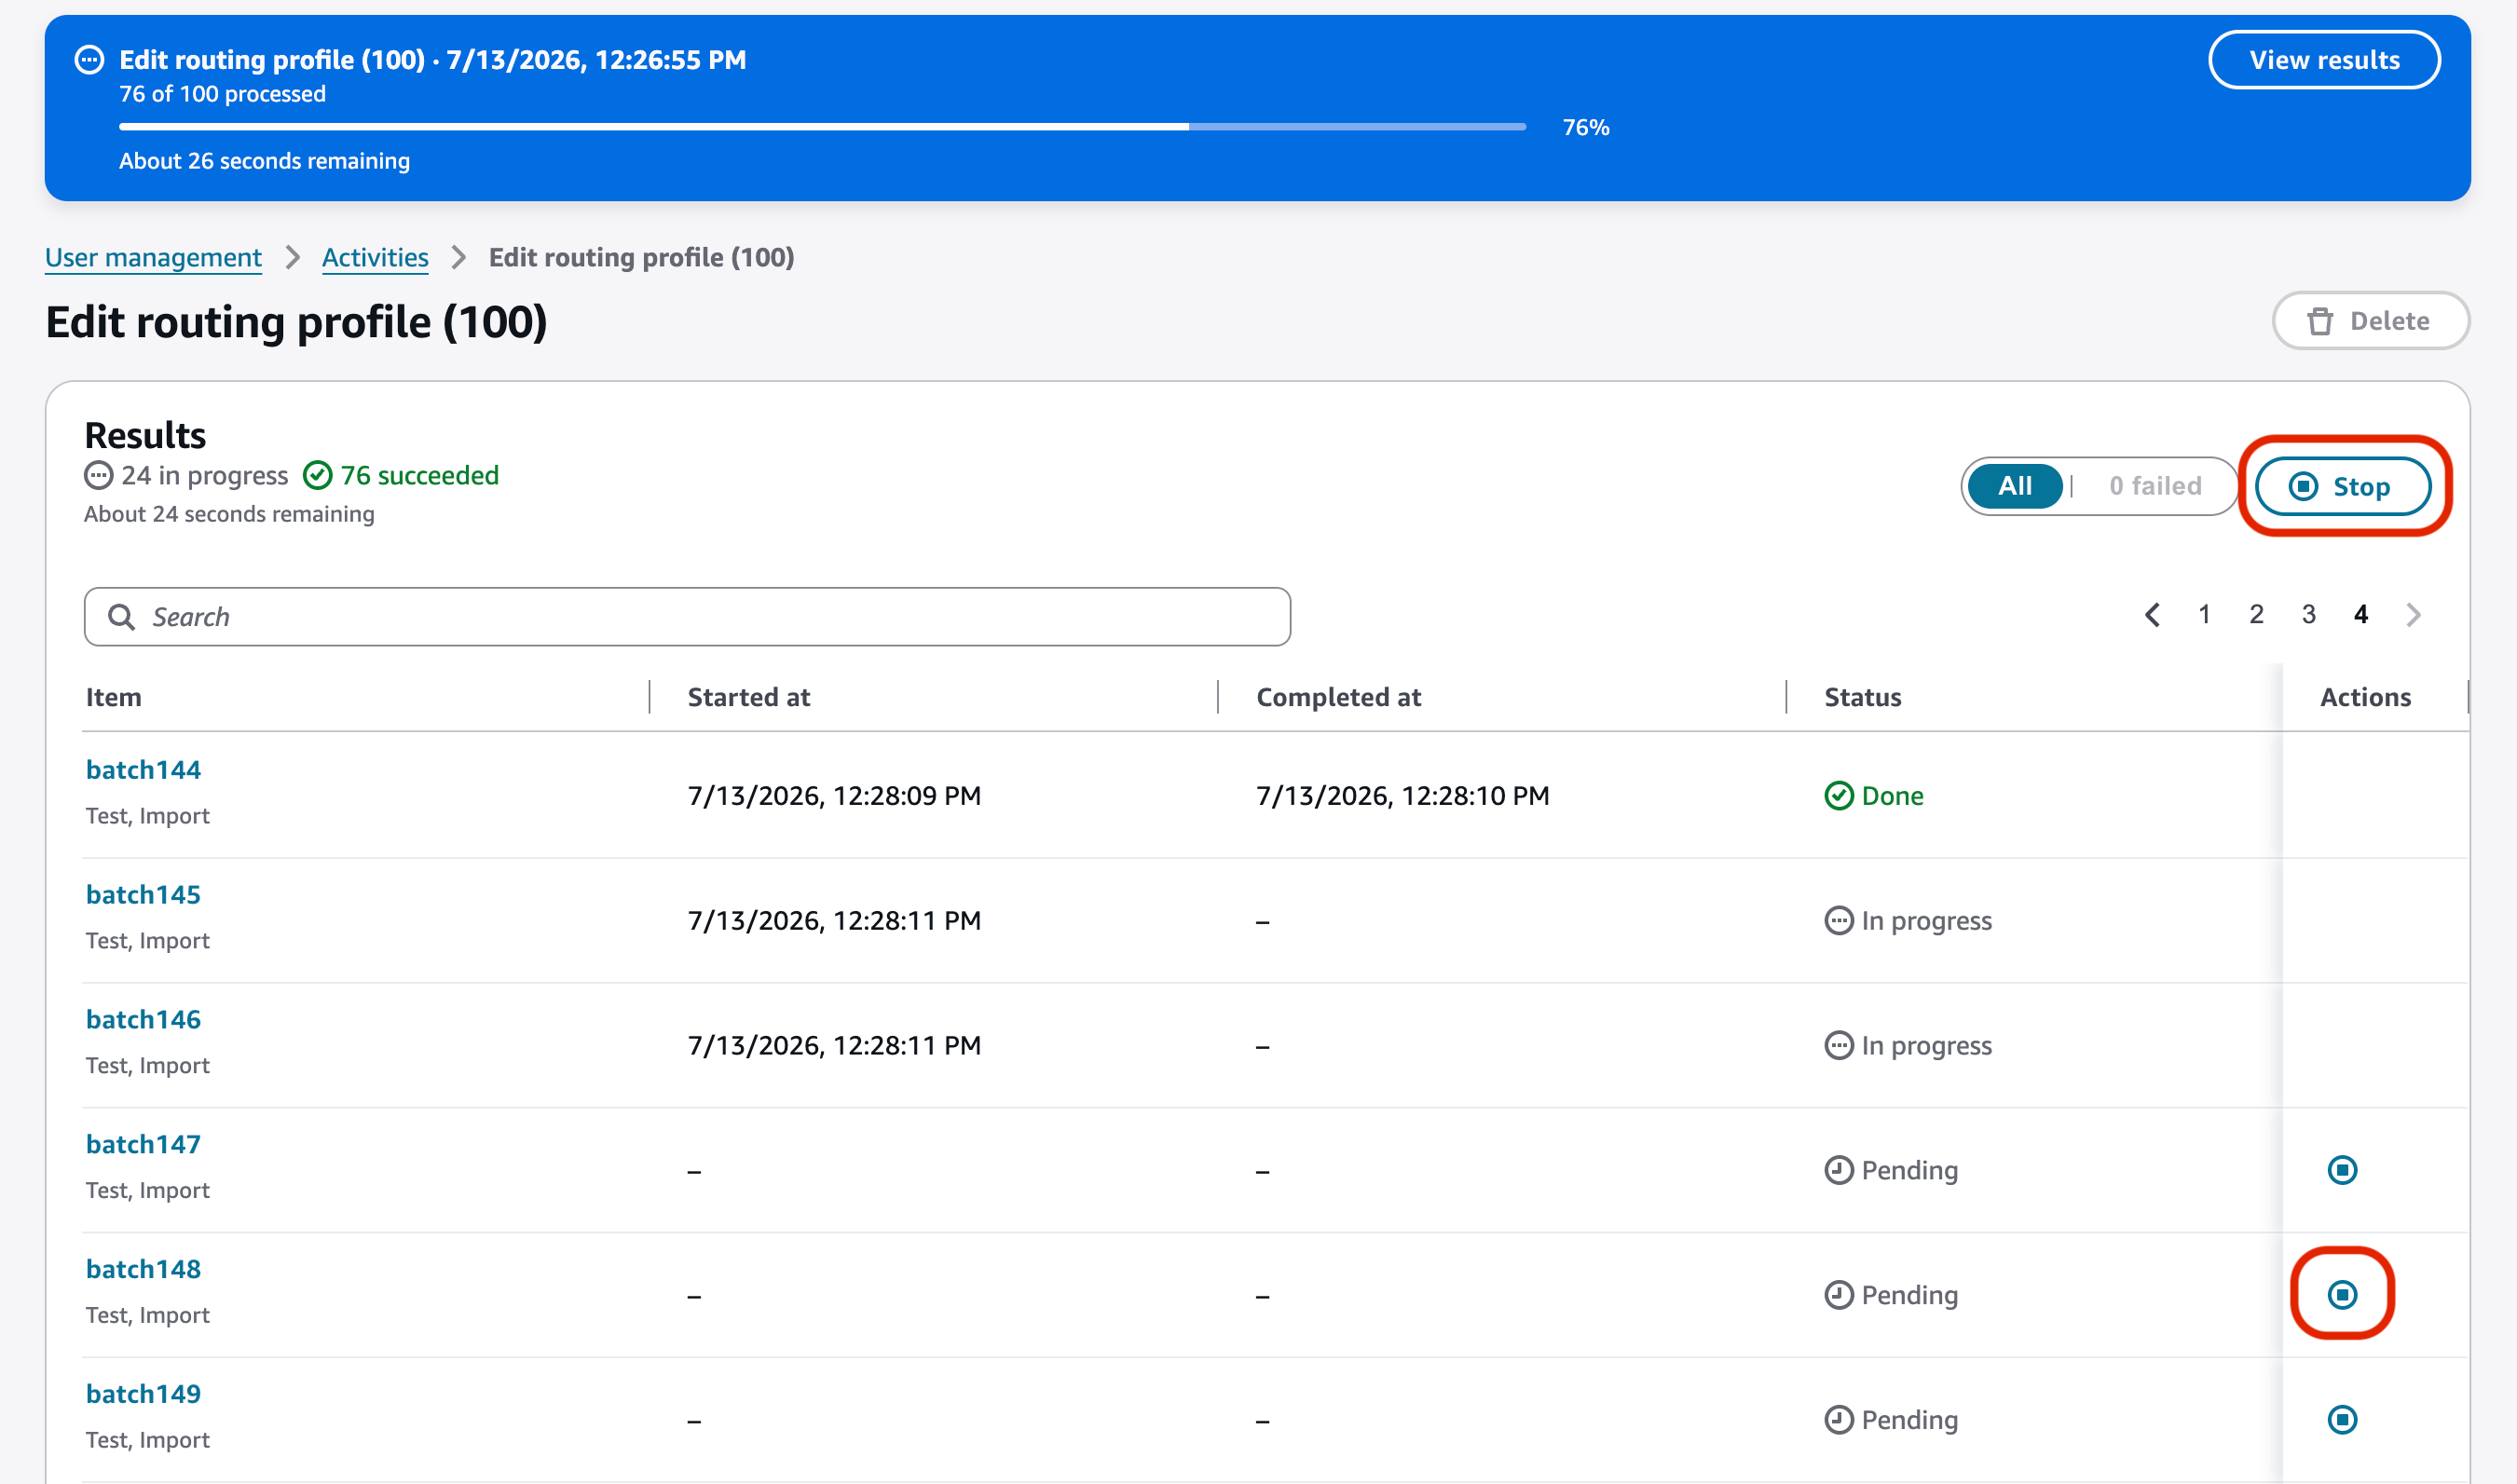The width and height of the screenshot is (2517, 1484).
Task: Open the batch149 item link
Action: pos(143,1394)
